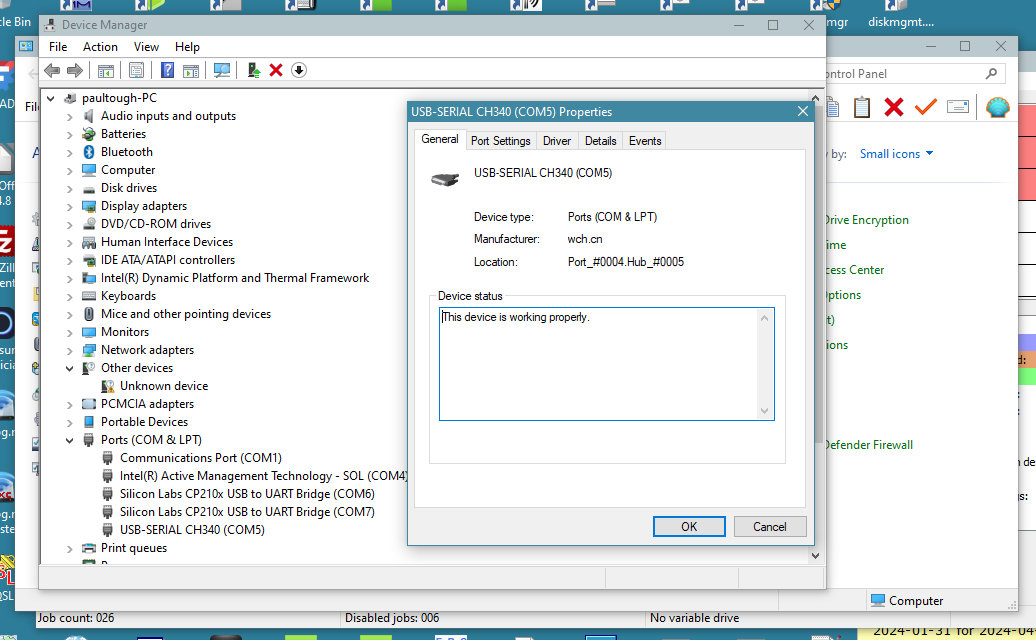Switch to the Details tab

pos(601,141)
